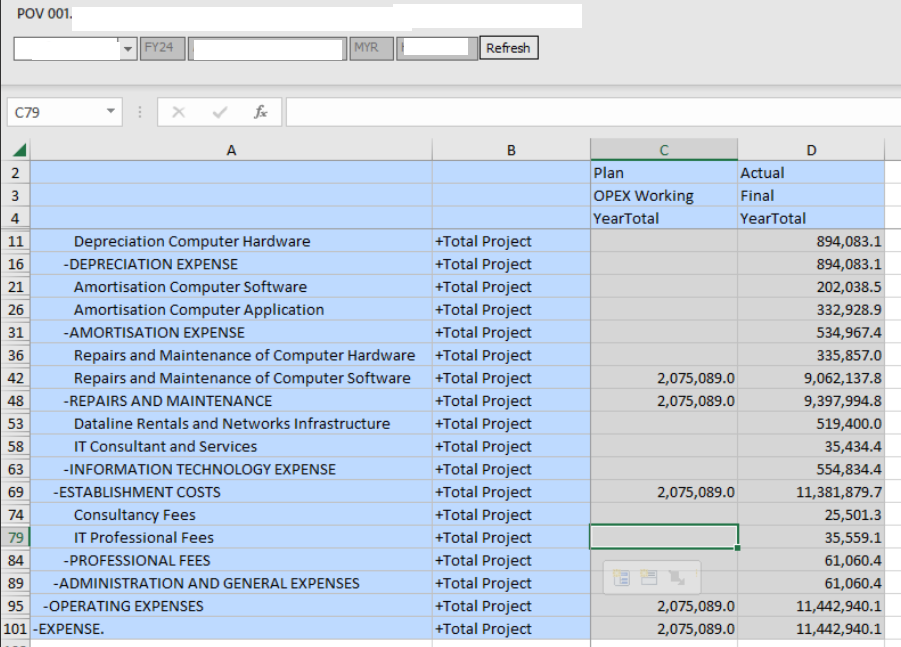Click the Refresh button in POV bar

click(x=509, y=48)
